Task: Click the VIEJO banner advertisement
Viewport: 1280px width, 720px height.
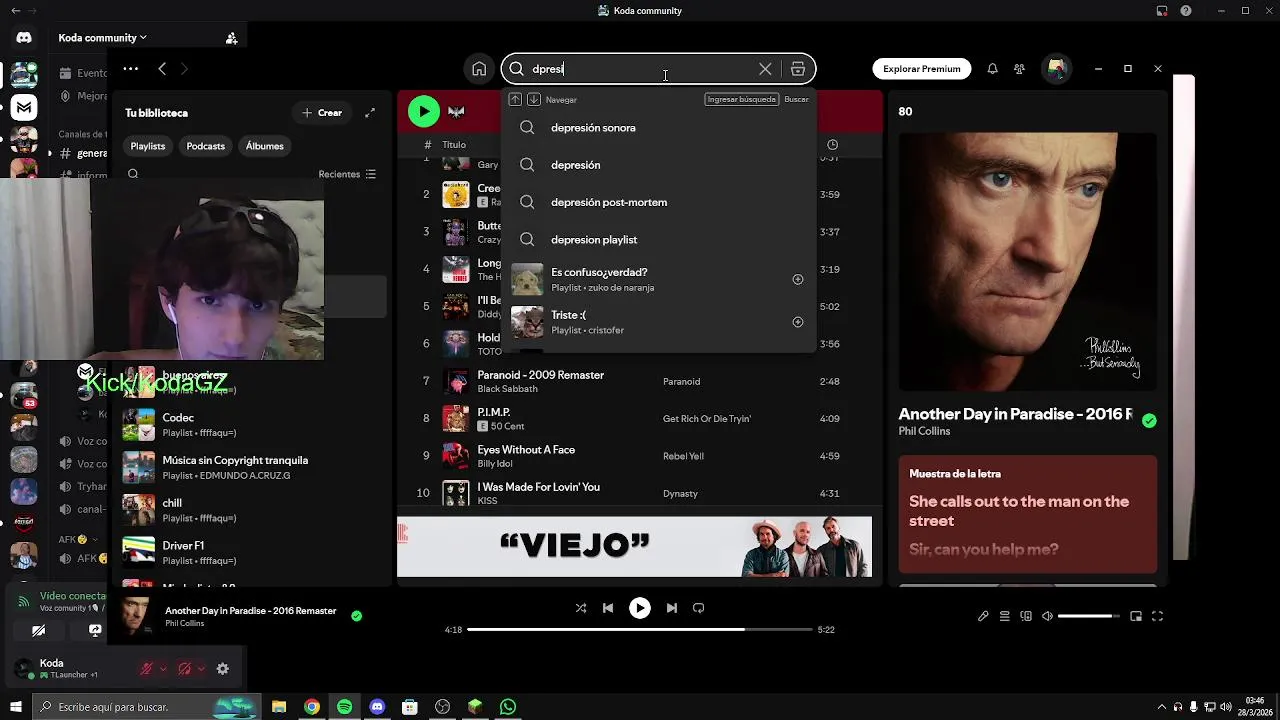Action: click(634, 546)
